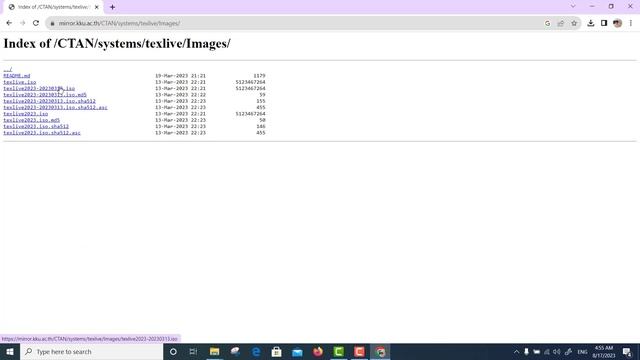Open green Camtasia icon in taskbar
The image size is (640, 360).
[339, 351]
